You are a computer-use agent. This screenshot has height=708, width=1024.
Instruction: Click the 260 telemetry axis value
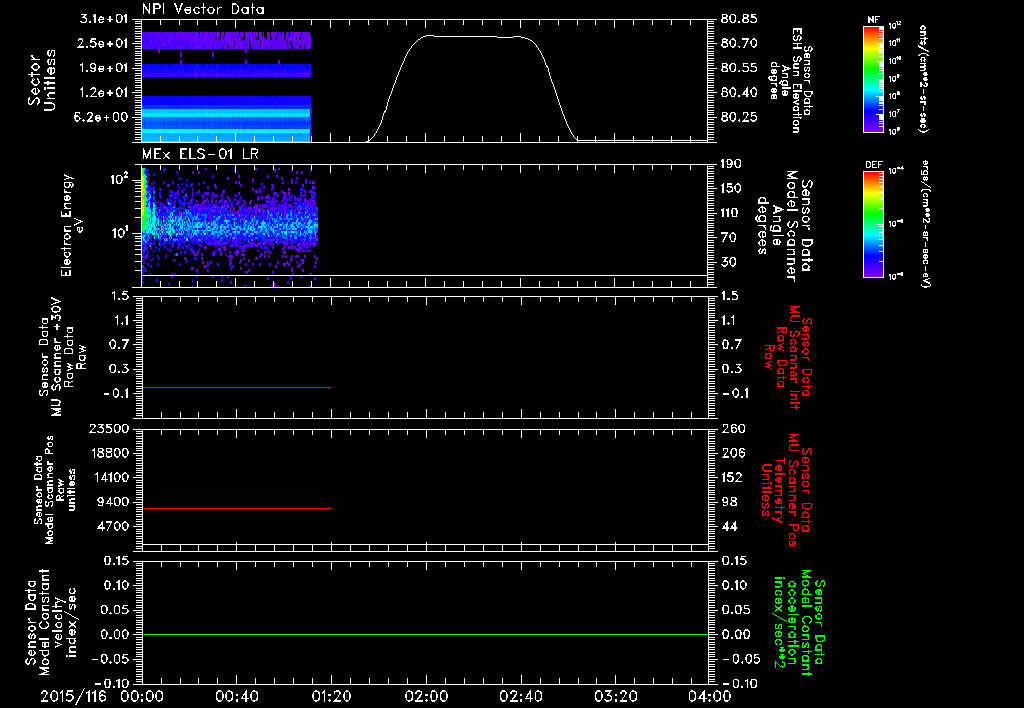732,428
